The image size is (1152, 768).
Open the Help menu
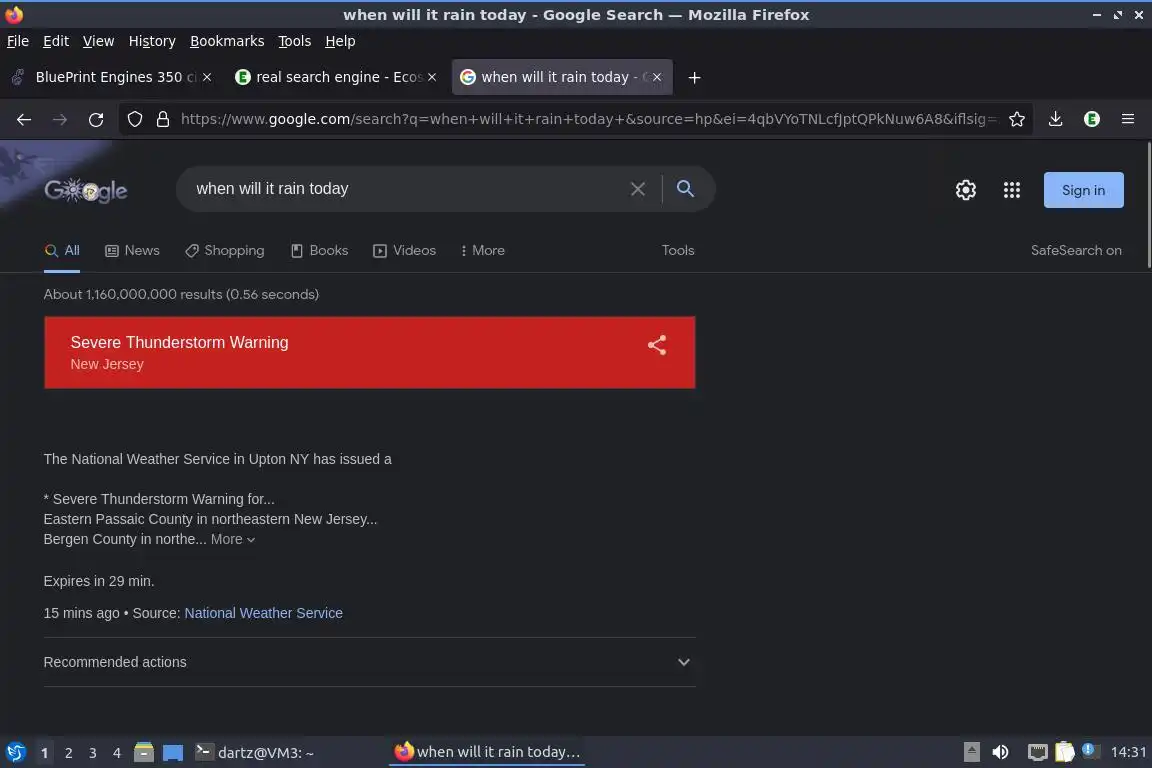coord(340,41)
